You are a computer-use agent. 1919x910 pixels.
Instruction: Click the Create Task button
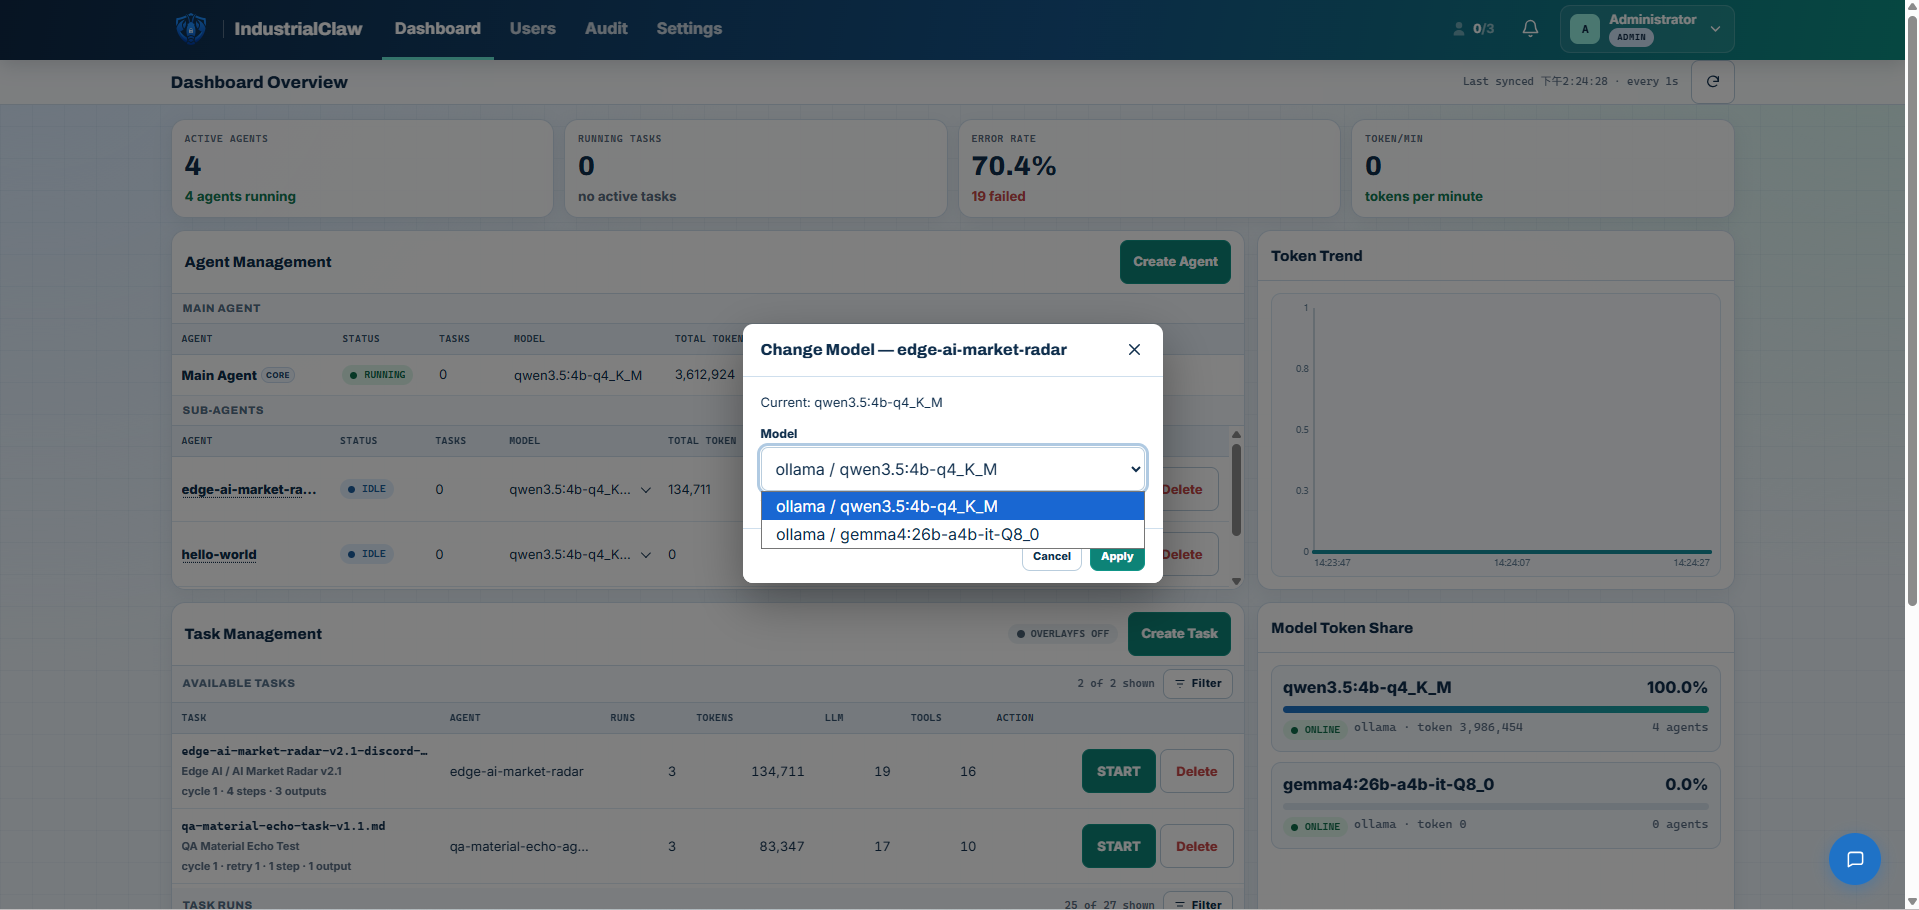coord(1179,634)
